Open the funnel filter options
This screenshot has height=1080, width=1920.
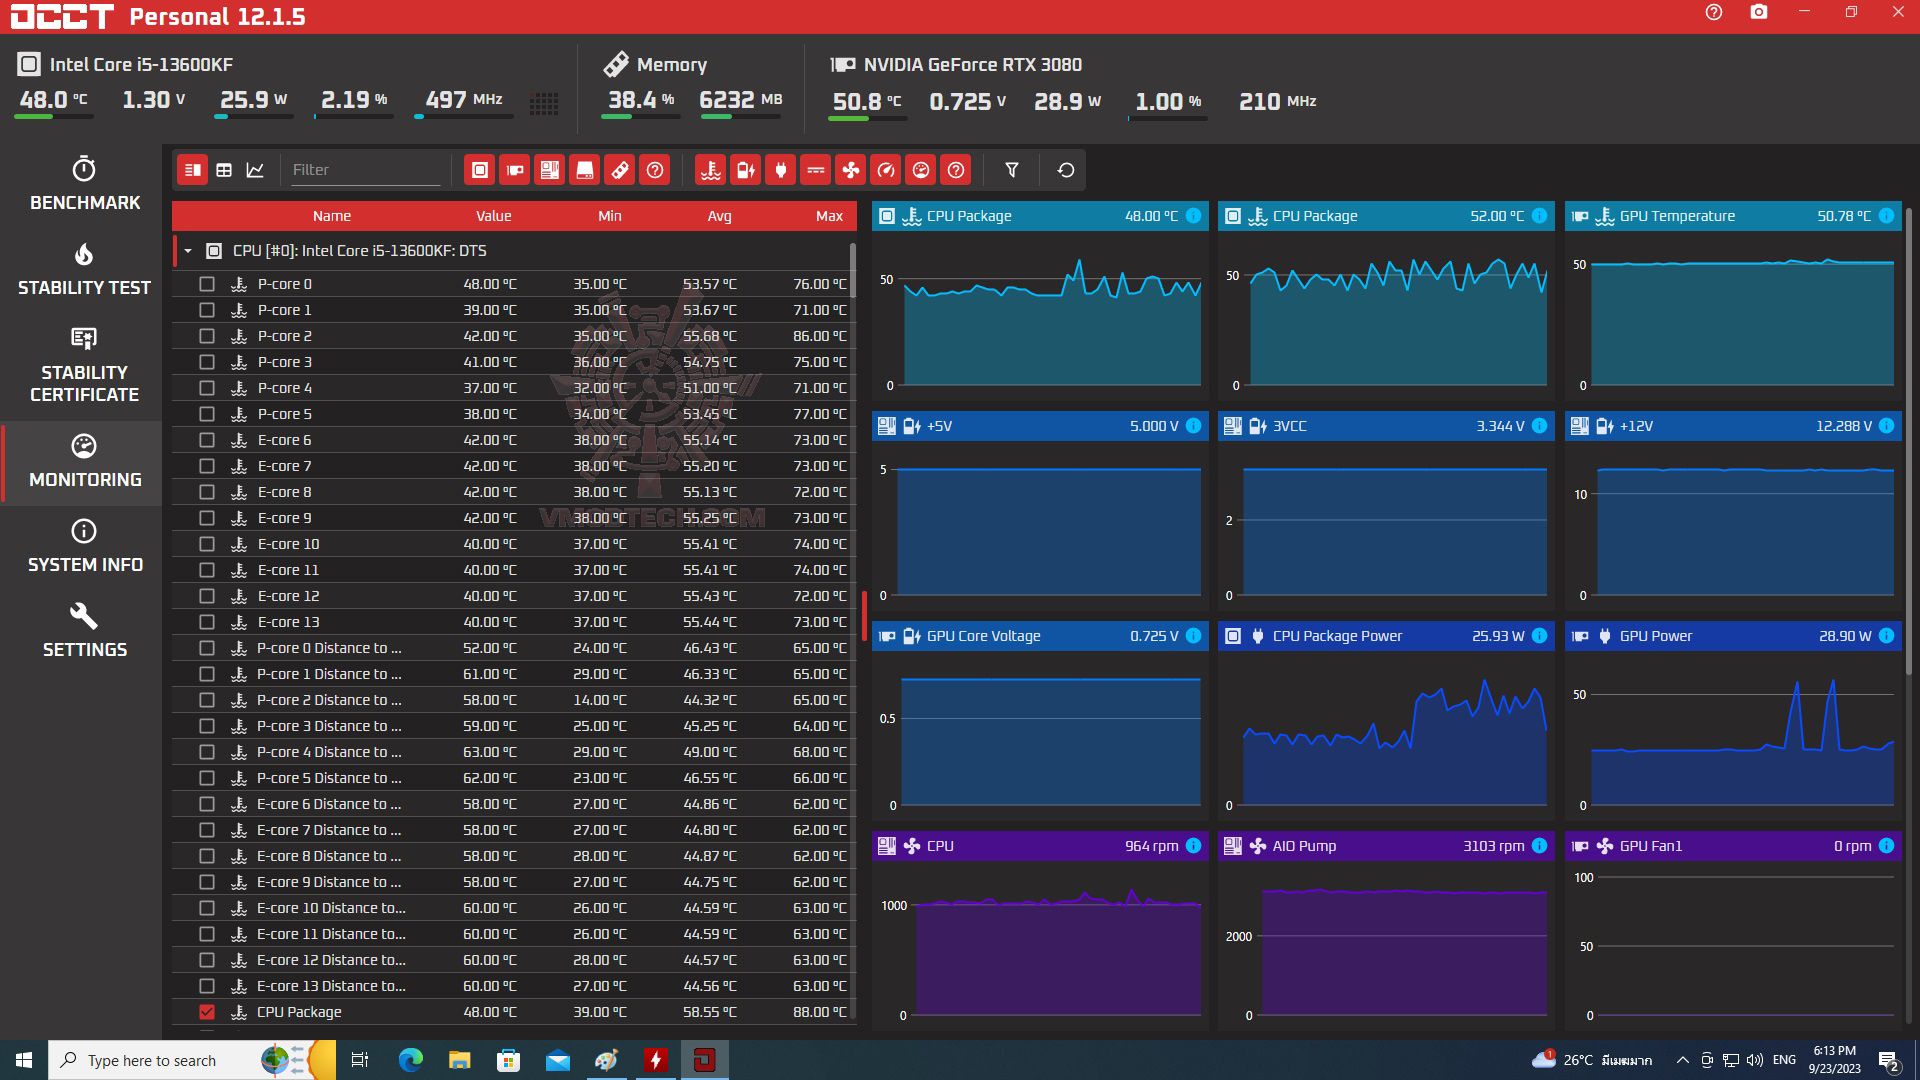(x=1012, y=170)
